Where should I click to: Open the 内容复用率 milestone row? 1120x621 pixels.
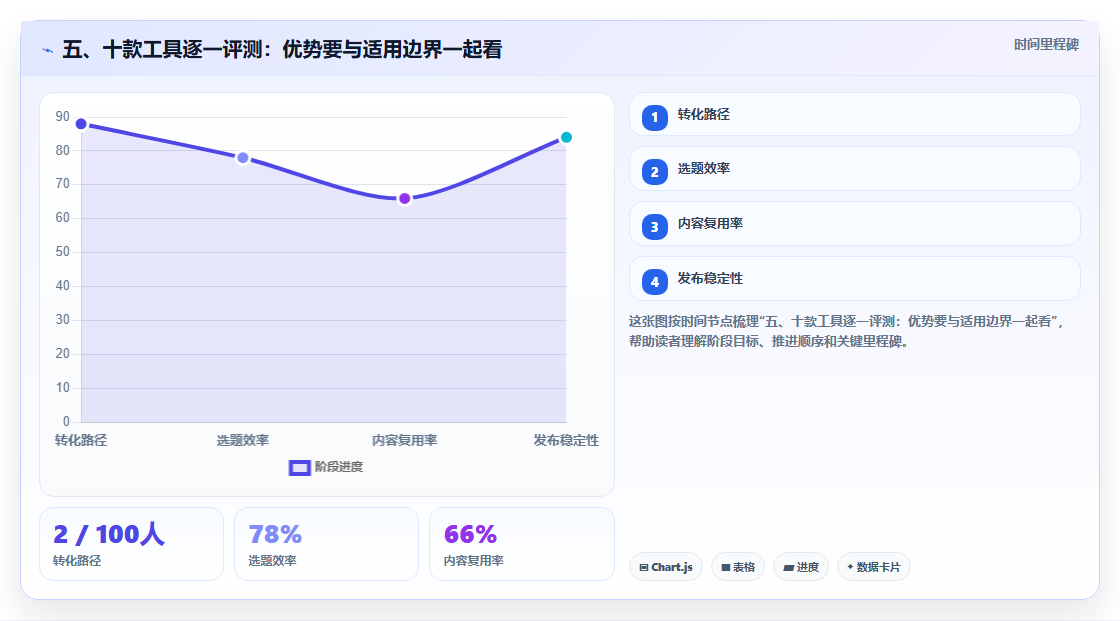[x=854, y=224]
